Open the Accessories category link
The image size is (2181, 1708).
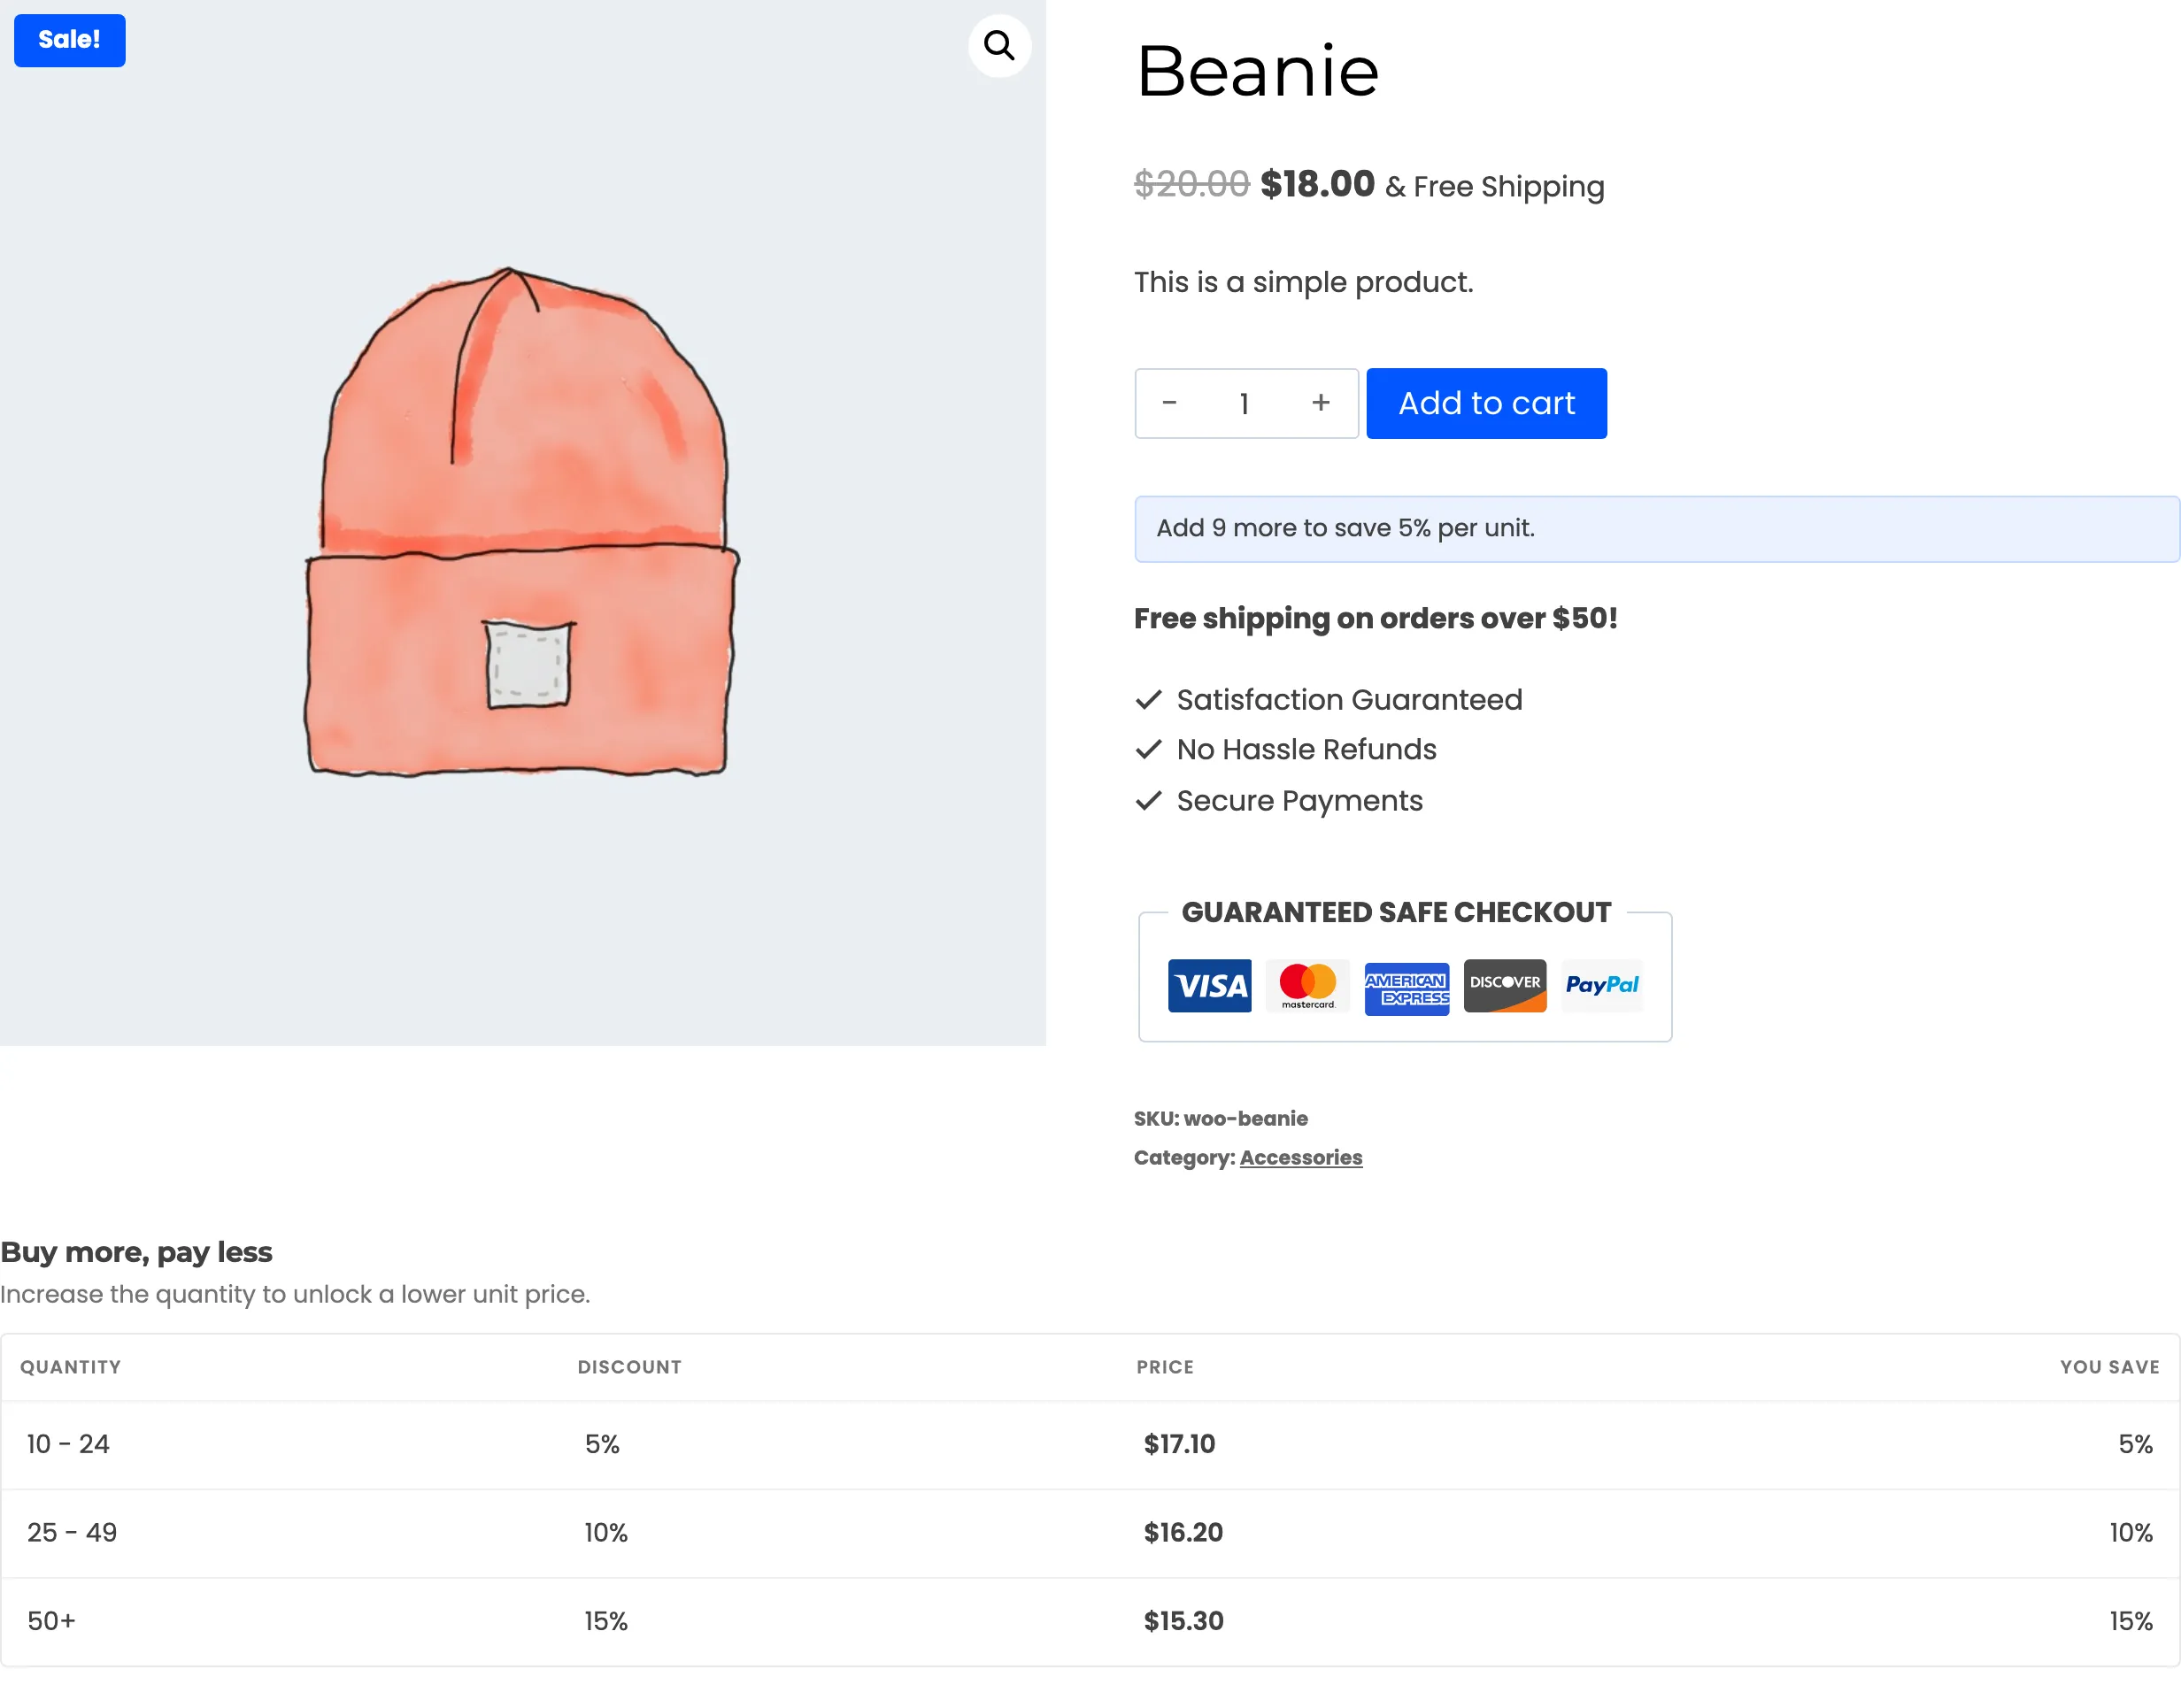[x=1300, y=1157]
